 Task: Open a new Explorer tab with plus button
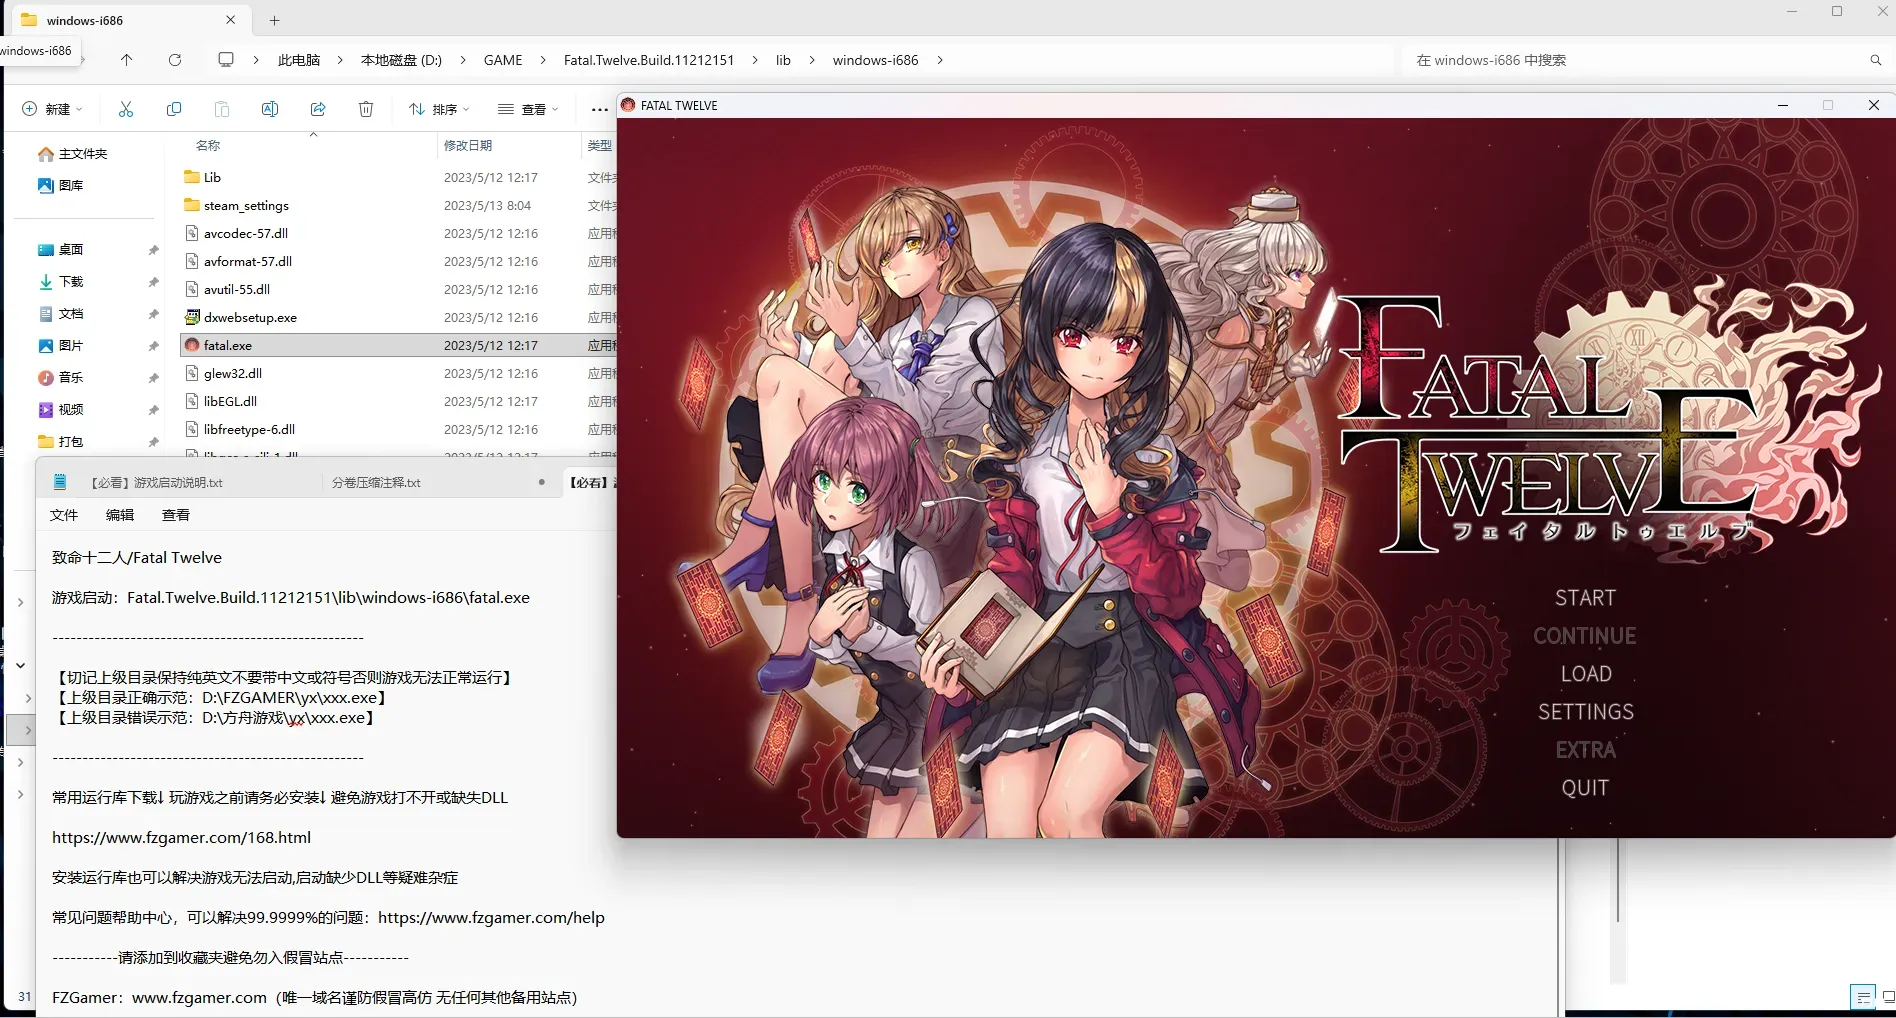(x=274, y=20)
